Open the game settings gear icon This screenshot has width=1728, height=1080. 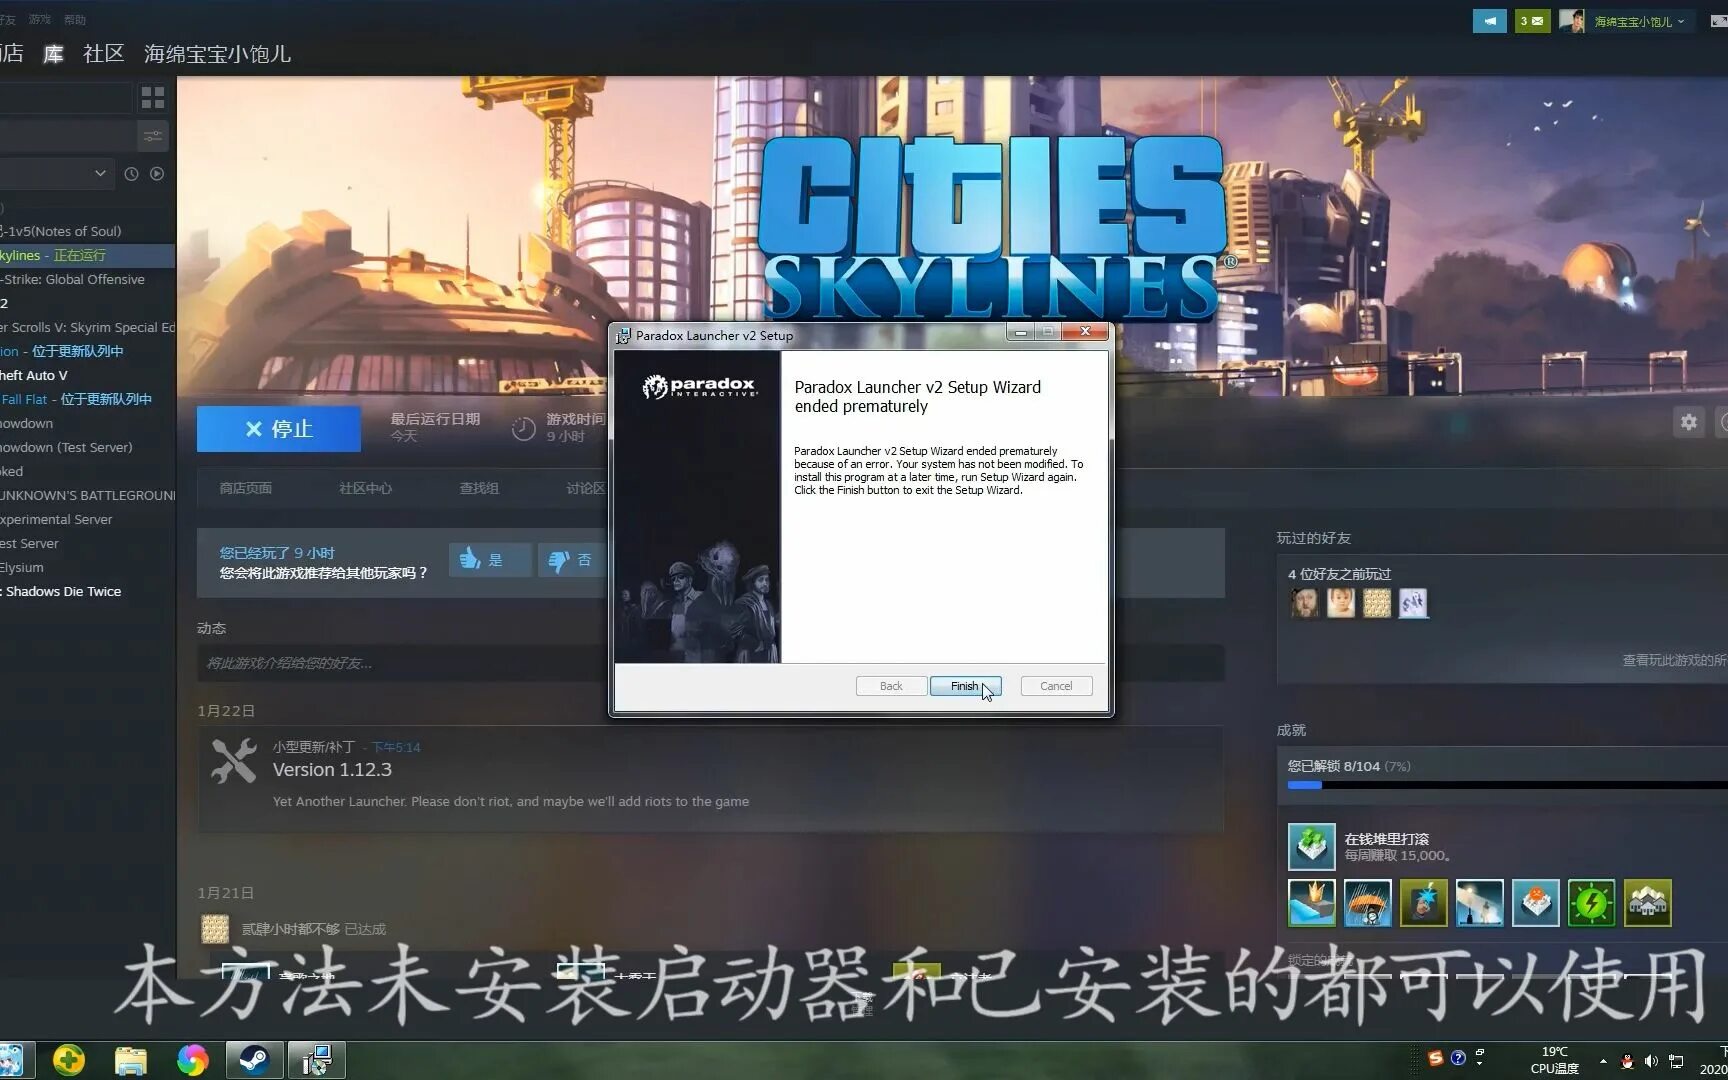tap(1689, 422)
